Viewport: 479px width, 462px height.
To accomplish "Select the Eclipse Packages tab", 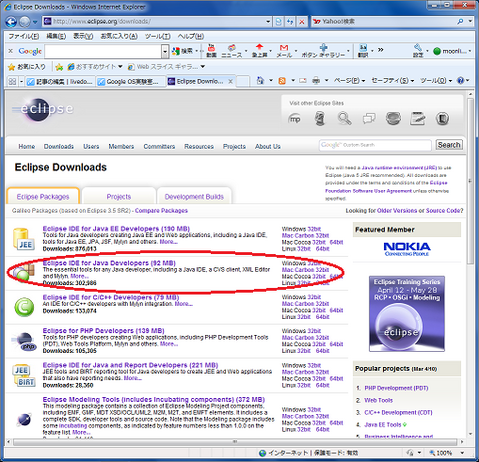I will (43, 197).
